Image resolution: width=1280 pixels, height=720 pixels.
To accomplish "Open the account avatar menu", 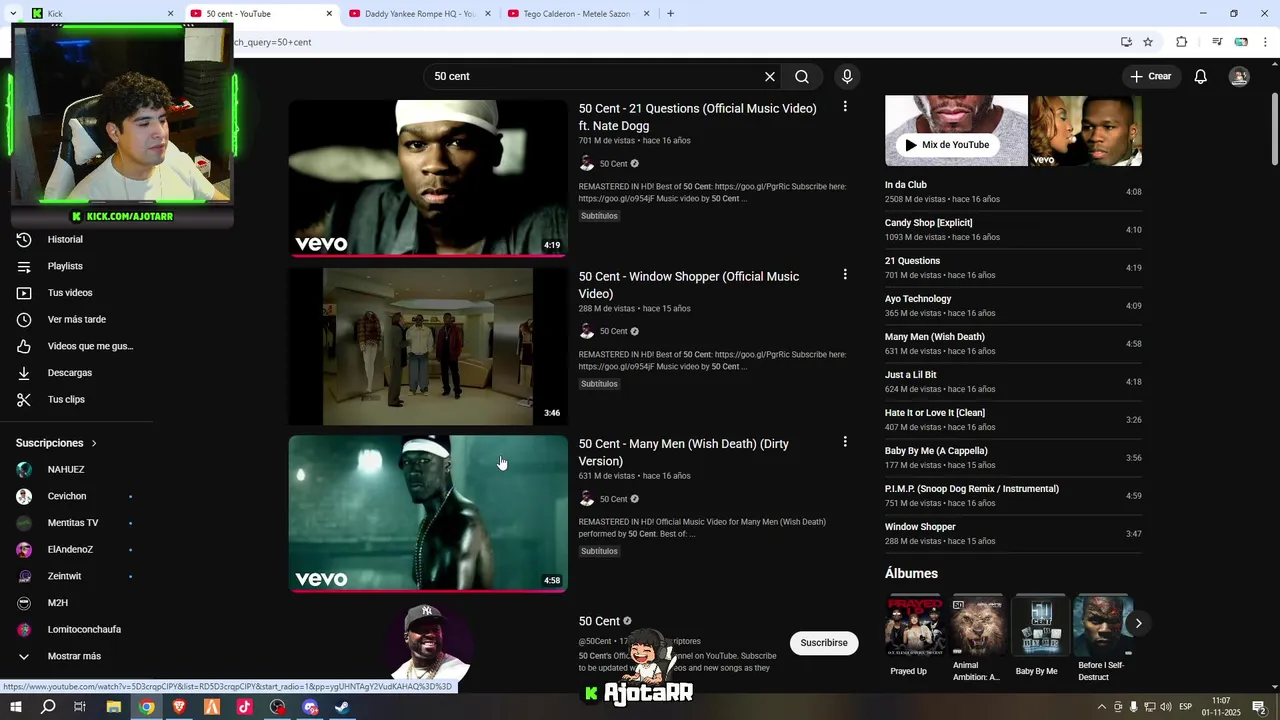I will point(1239,77).
